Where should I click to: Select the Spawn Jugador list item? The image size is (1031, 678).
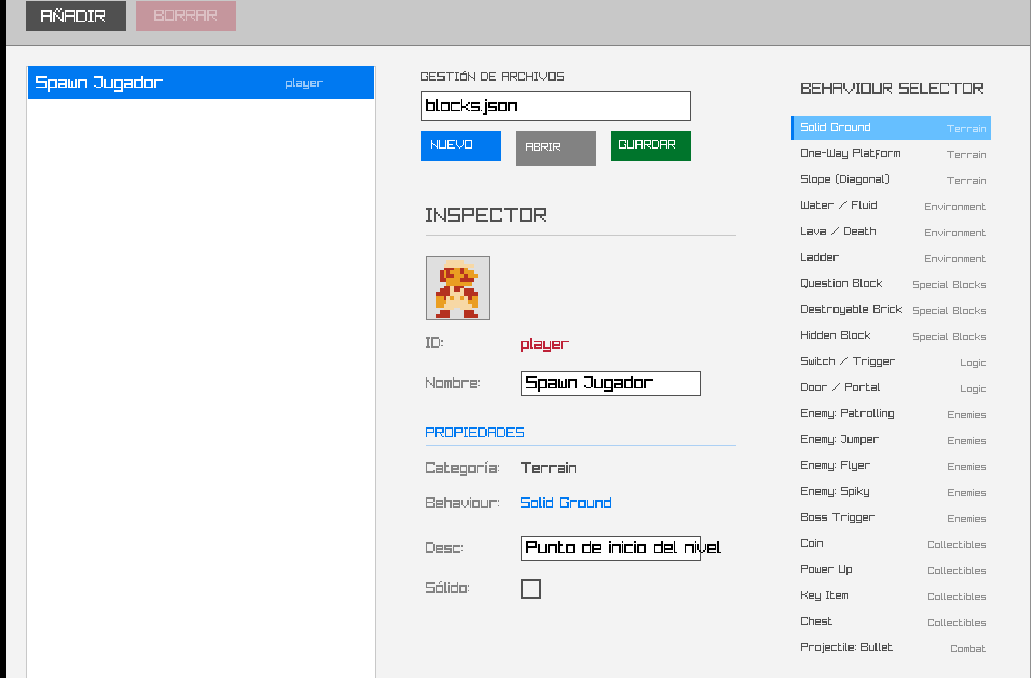pos(201,83)
